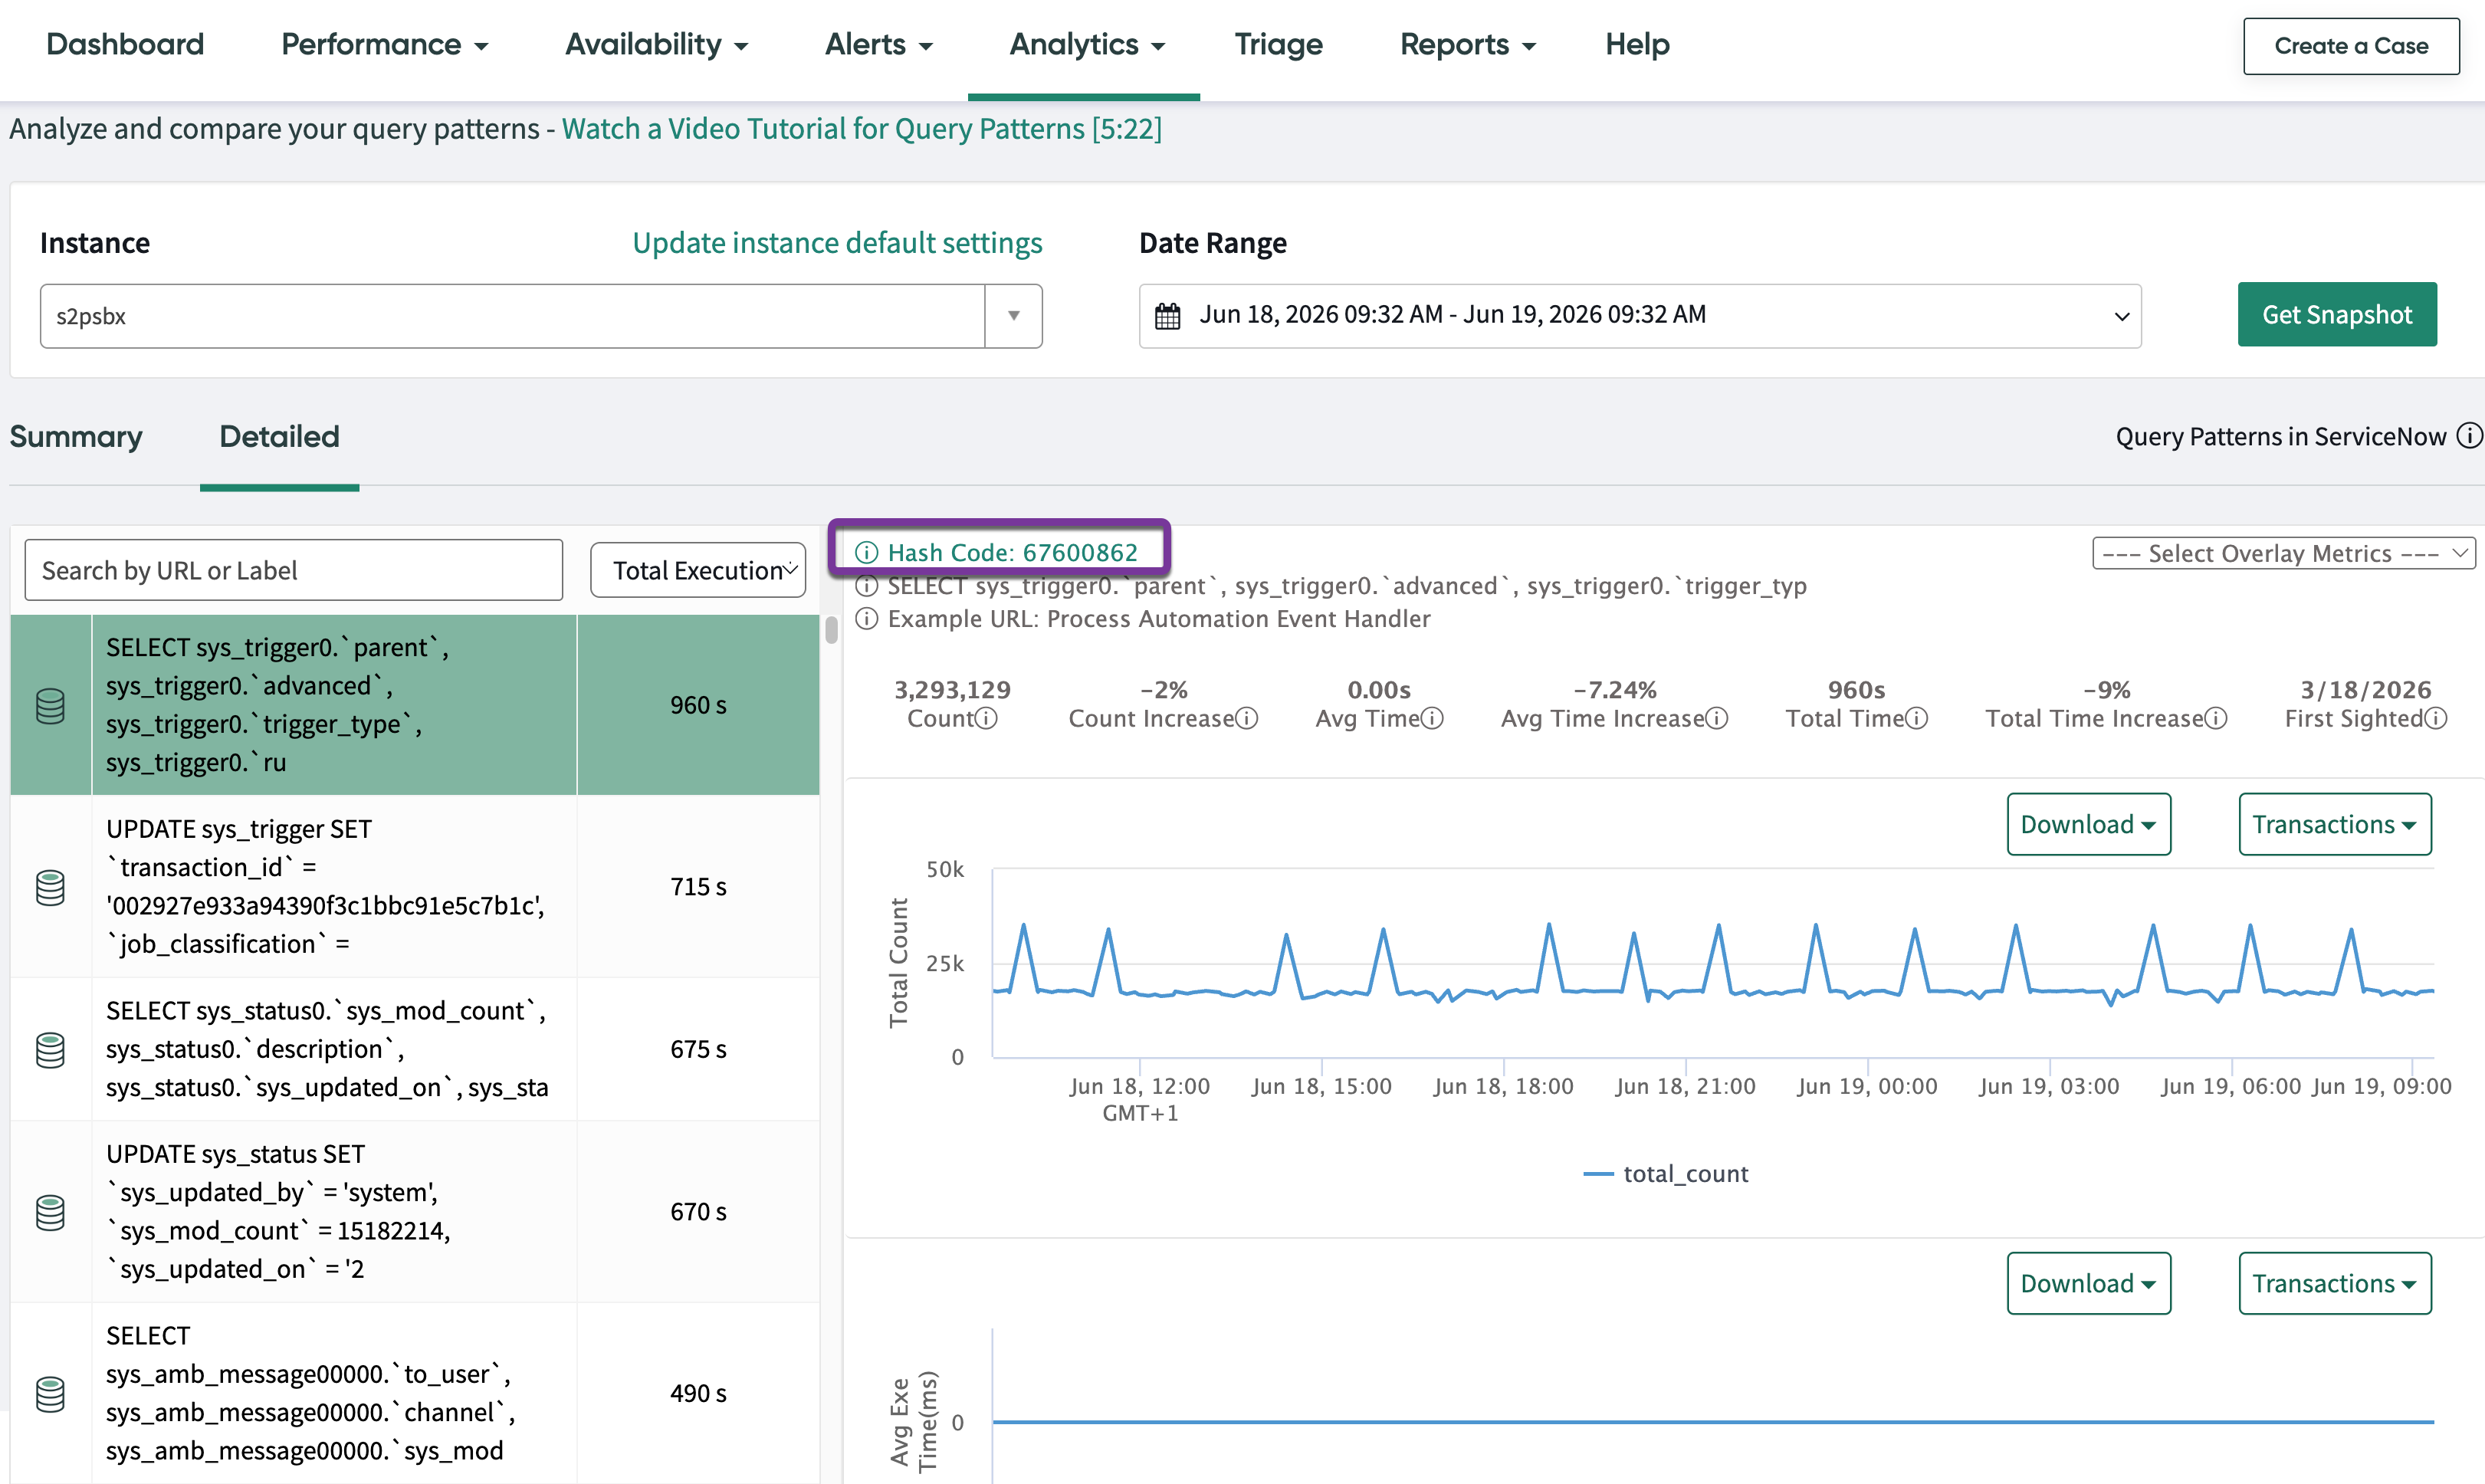The height and width of the screenshot is (1484, 2485).
Task: Click info icon next to Total Time
Action: point(1916,718)
